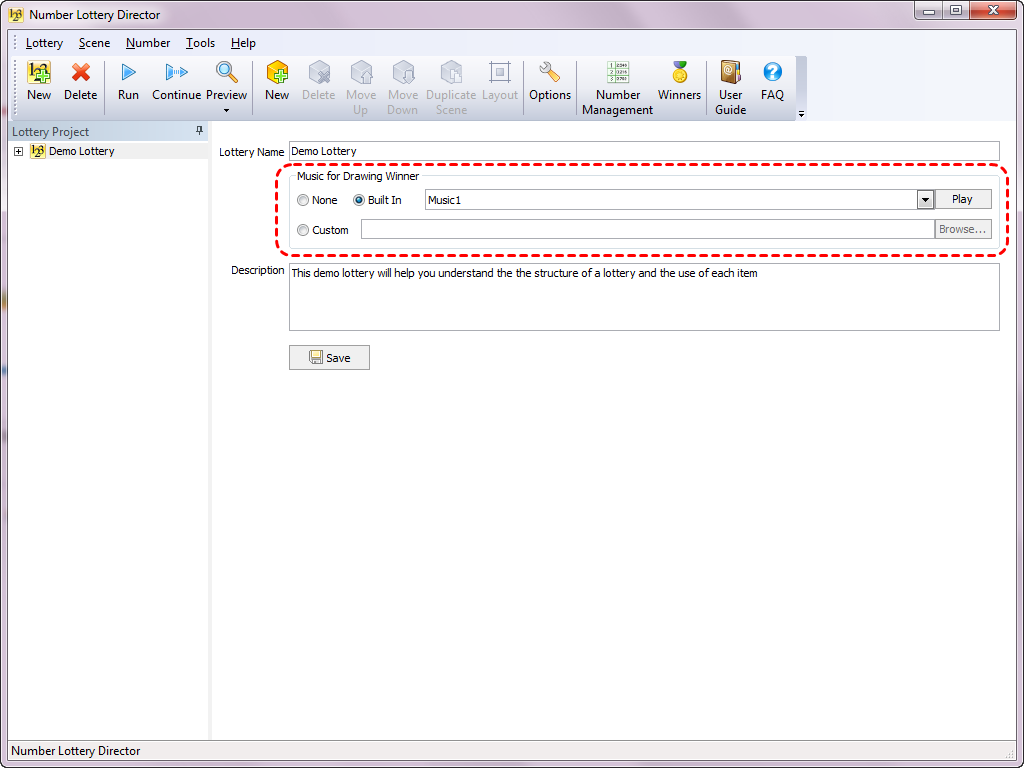The image size is (1024, 768).
Task: Open the Tools menu
Action: pos(200,43)
